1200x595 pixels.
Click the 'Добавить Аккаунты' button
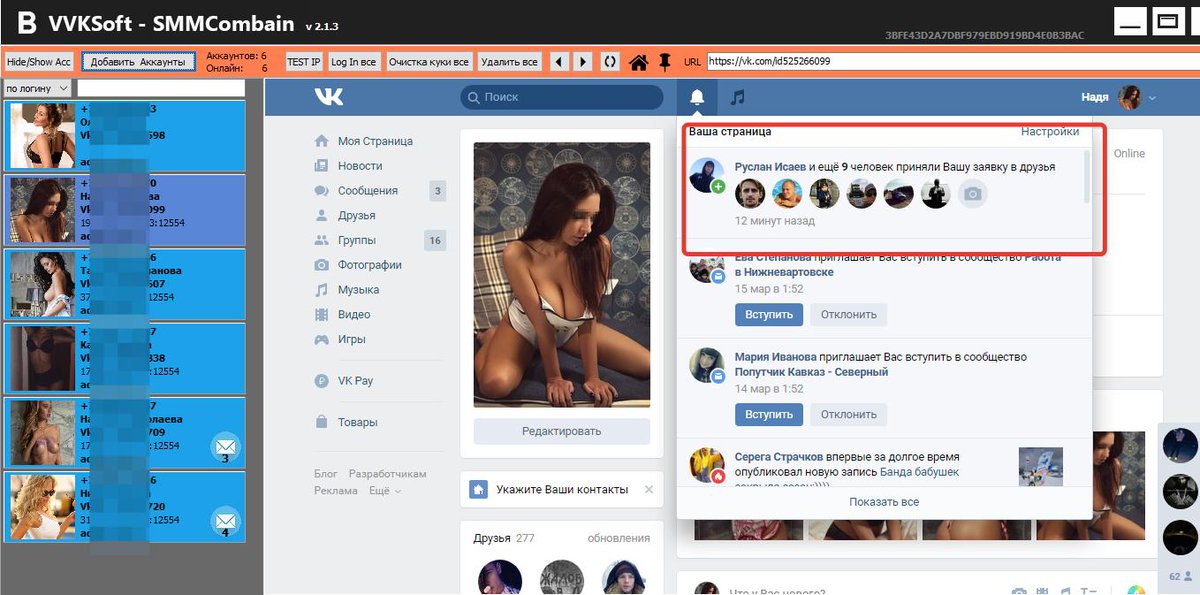[x=138, y=62]
